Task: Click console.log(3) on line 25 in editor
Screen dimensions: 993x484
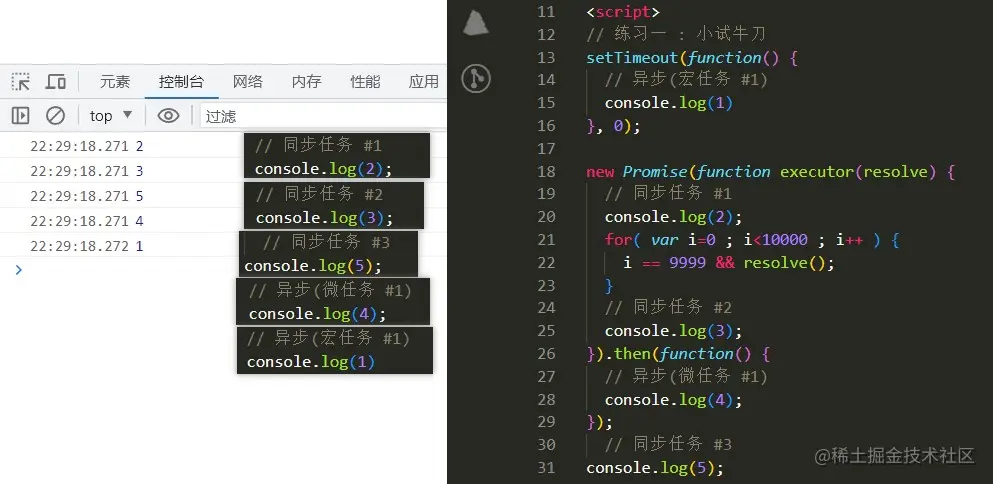Action: click(673, 331)
